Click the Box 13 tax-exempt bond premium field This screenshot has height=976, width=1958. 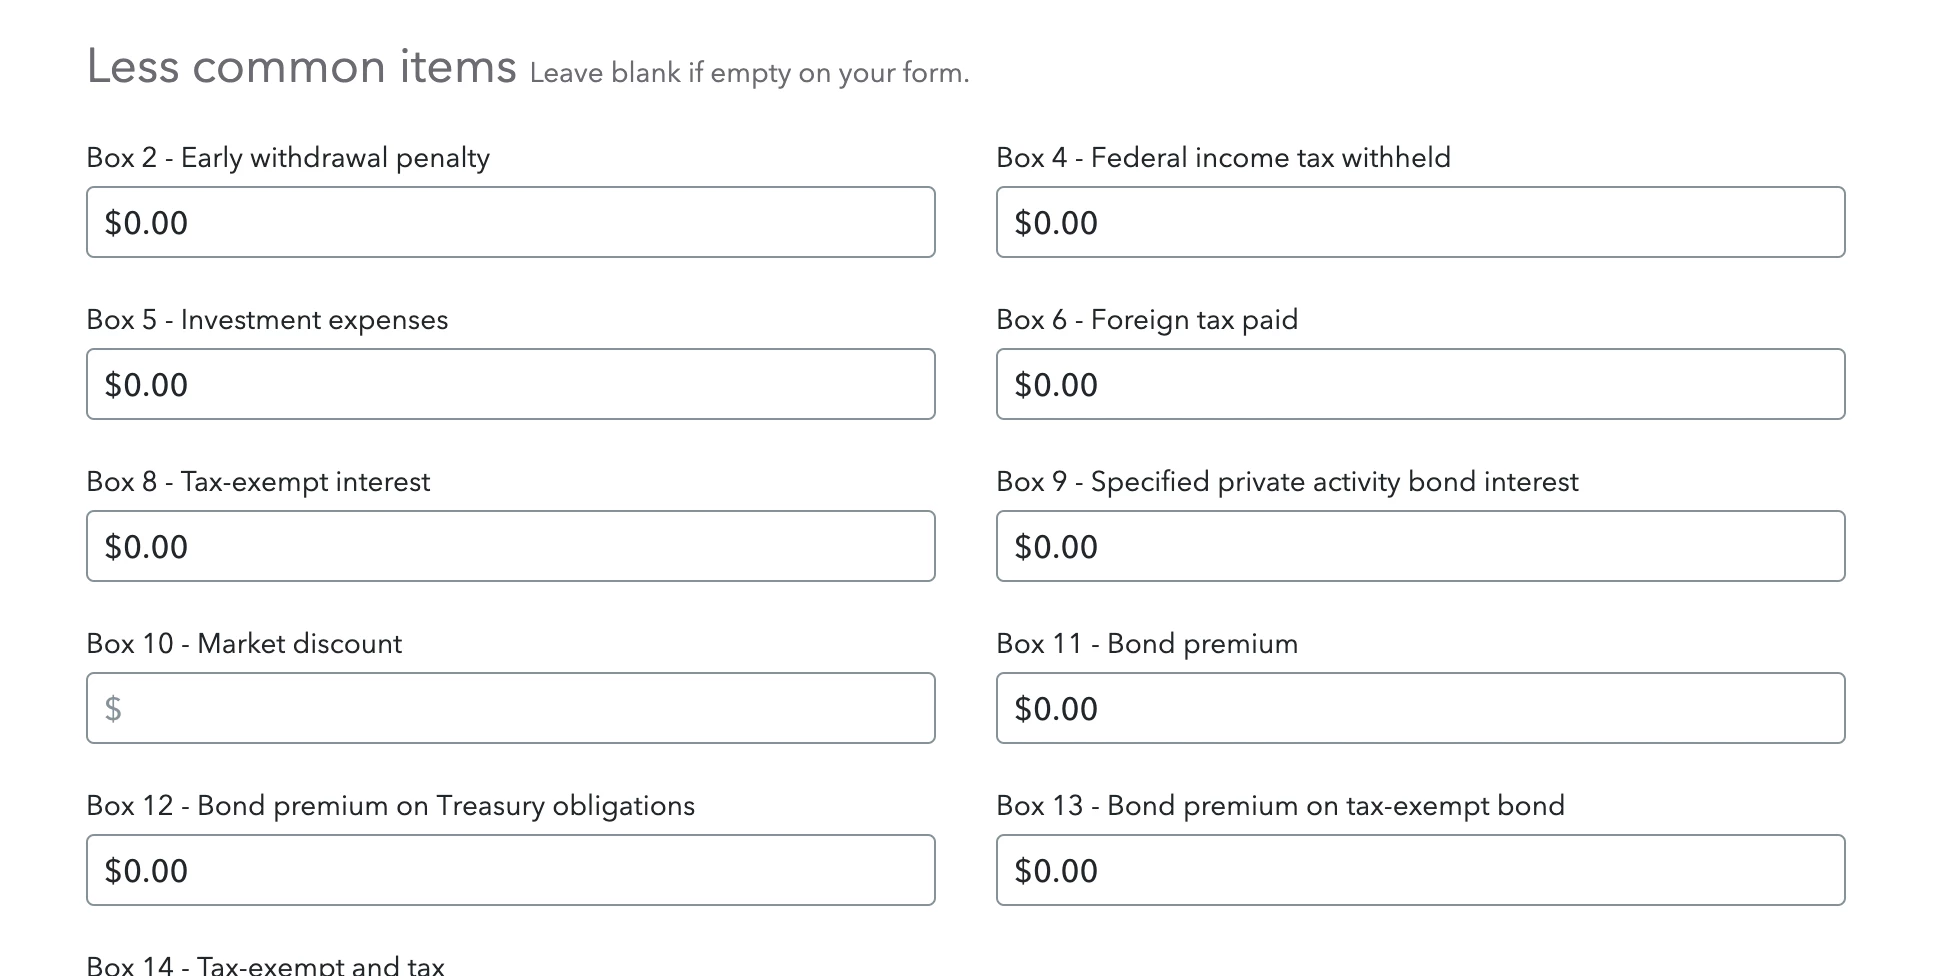click(x=1420, y=870)
